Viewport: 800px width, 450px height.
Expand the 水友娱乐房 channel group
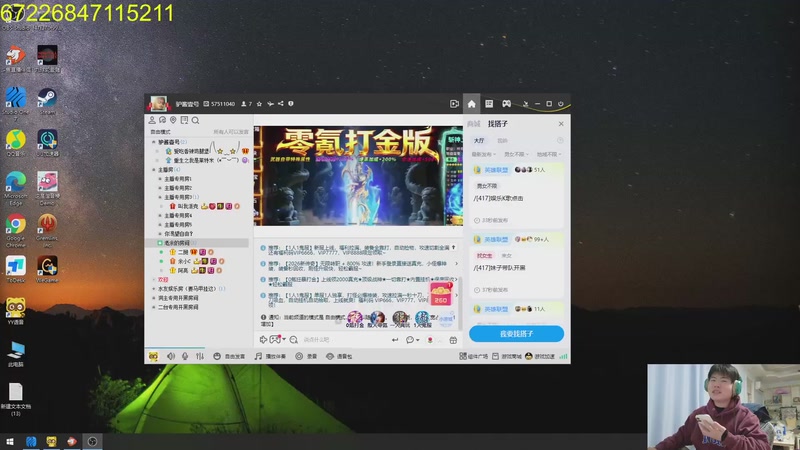point(154,289)
